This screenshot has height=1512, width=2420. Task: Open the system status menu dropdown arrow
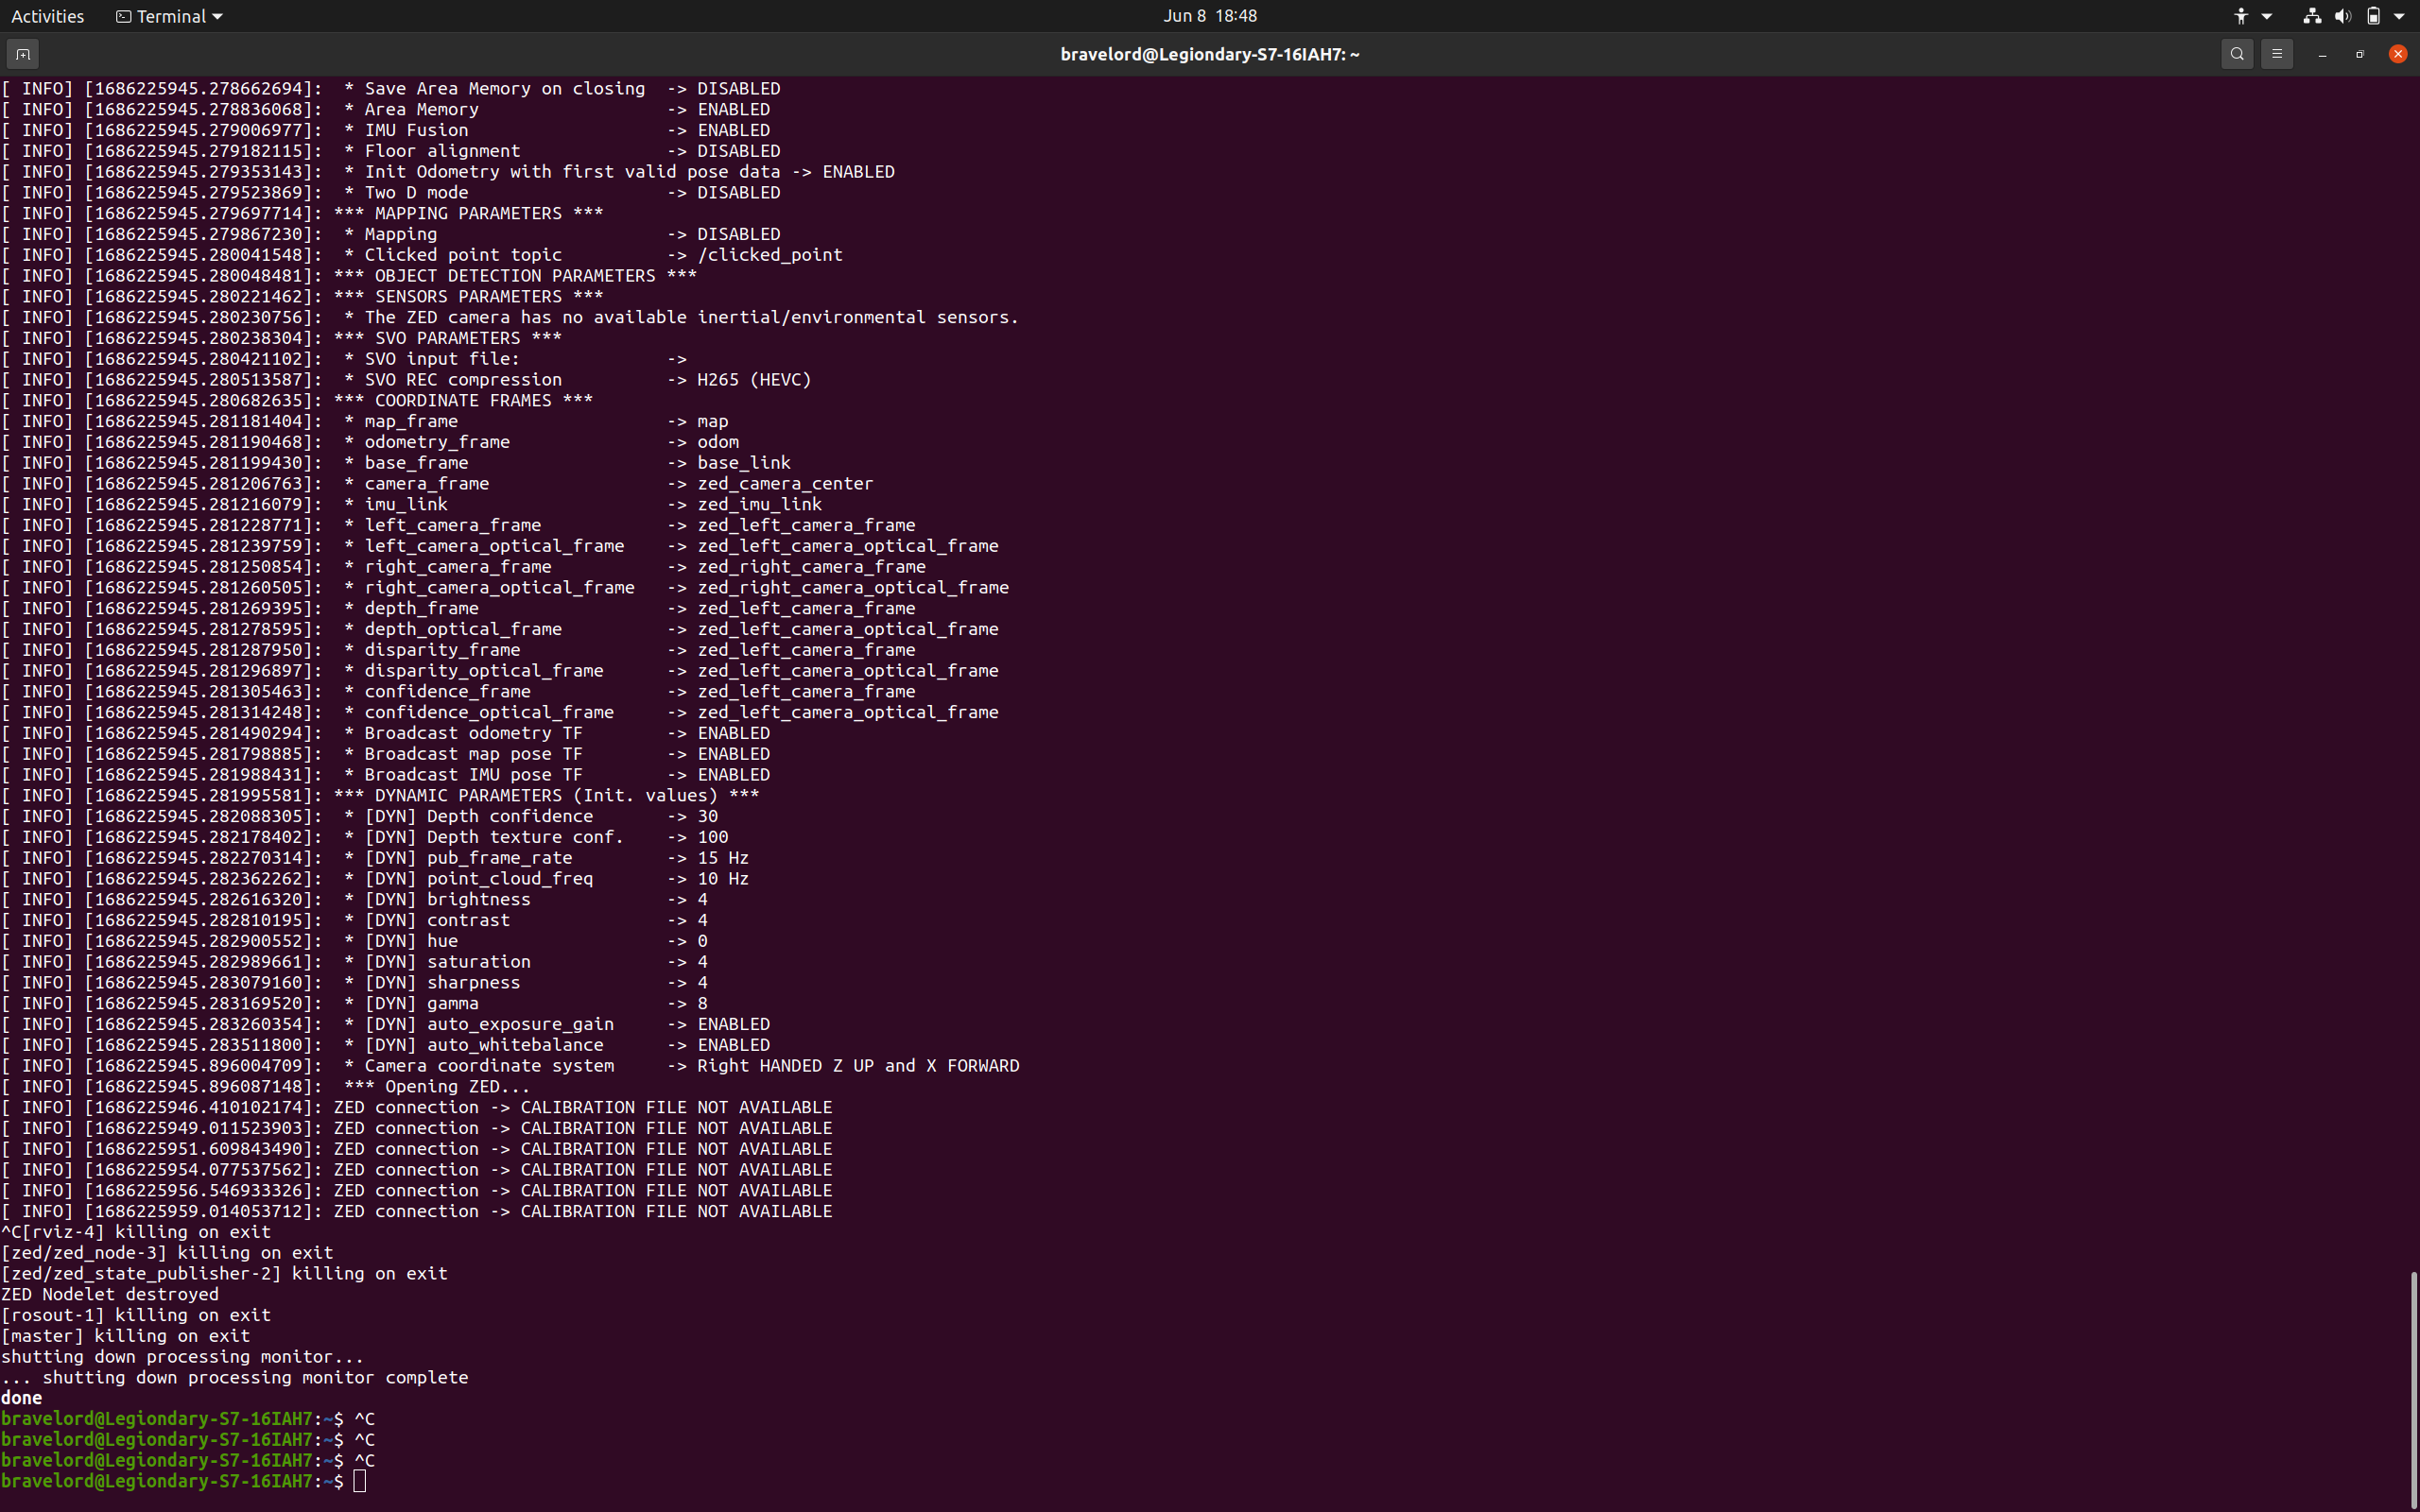(2399, 16)
